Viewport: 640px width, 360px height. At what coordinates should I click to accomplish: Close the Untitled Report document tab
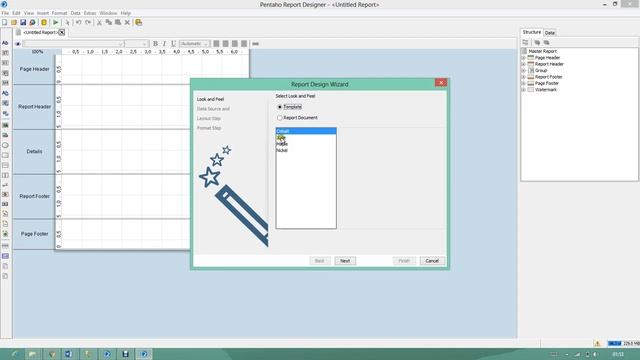pos(62,32)
